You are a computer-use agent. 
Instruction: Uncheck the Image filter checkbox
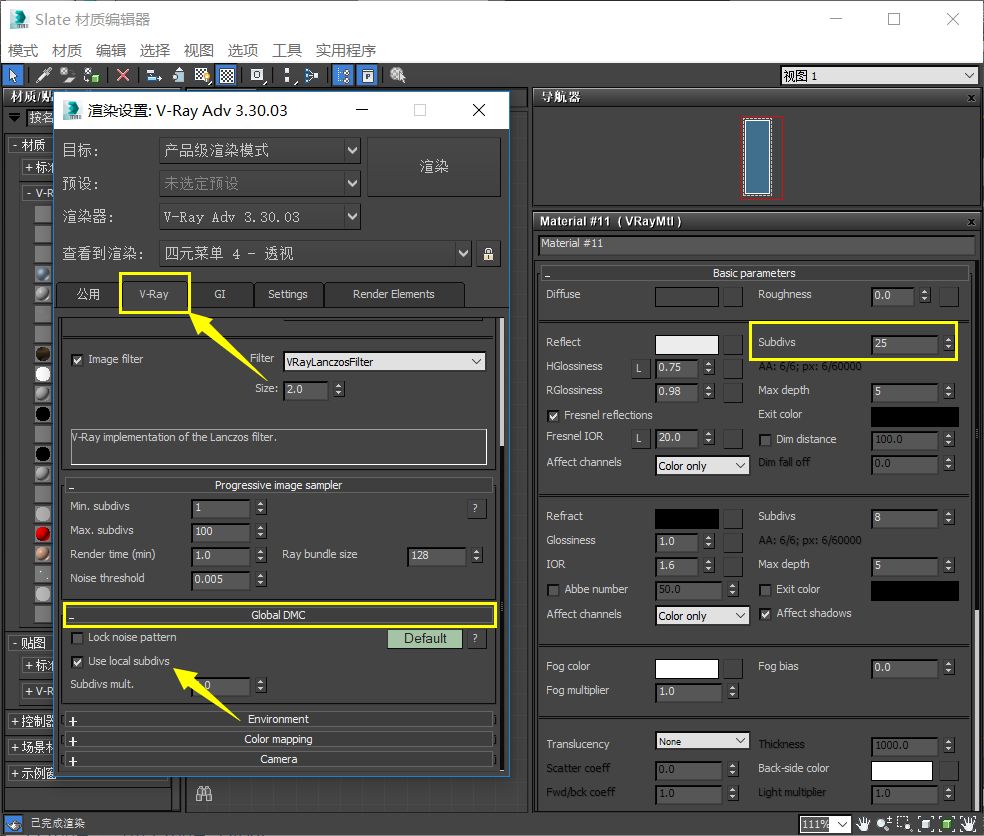point(77,360)
